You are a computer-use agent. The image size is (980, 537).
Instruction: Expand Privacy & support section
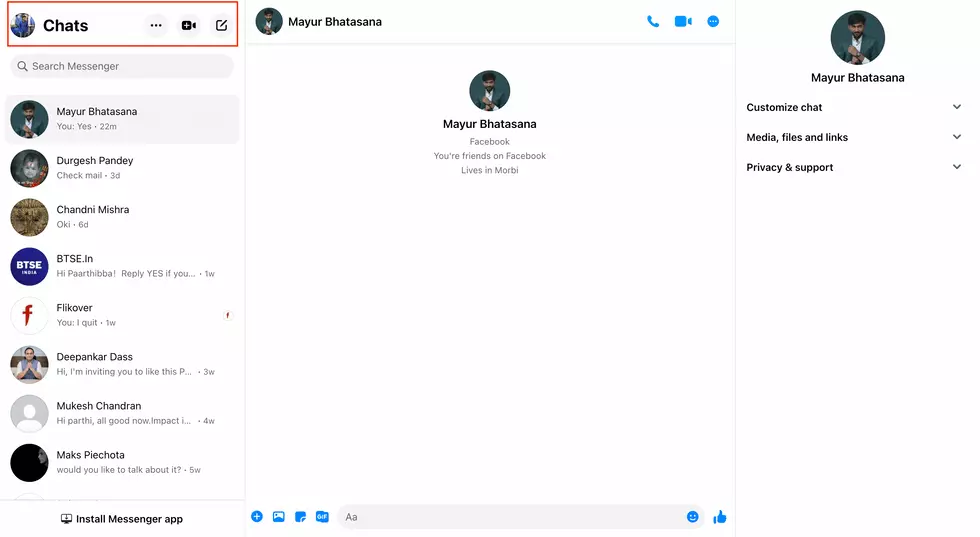[x=855, y=167]
